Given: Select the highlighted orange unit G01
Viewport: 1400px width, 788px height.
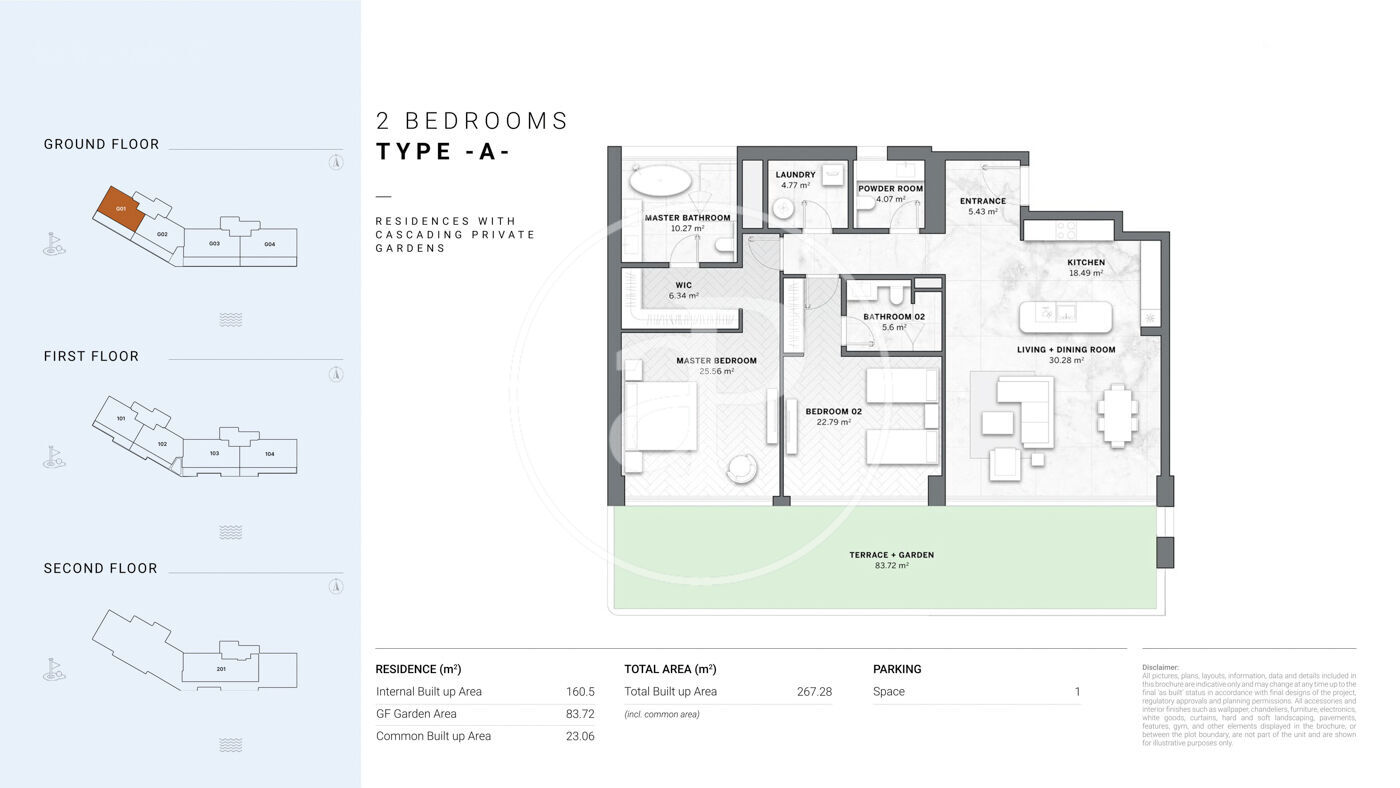Looking at the screenshot, I should coord(120,208).
